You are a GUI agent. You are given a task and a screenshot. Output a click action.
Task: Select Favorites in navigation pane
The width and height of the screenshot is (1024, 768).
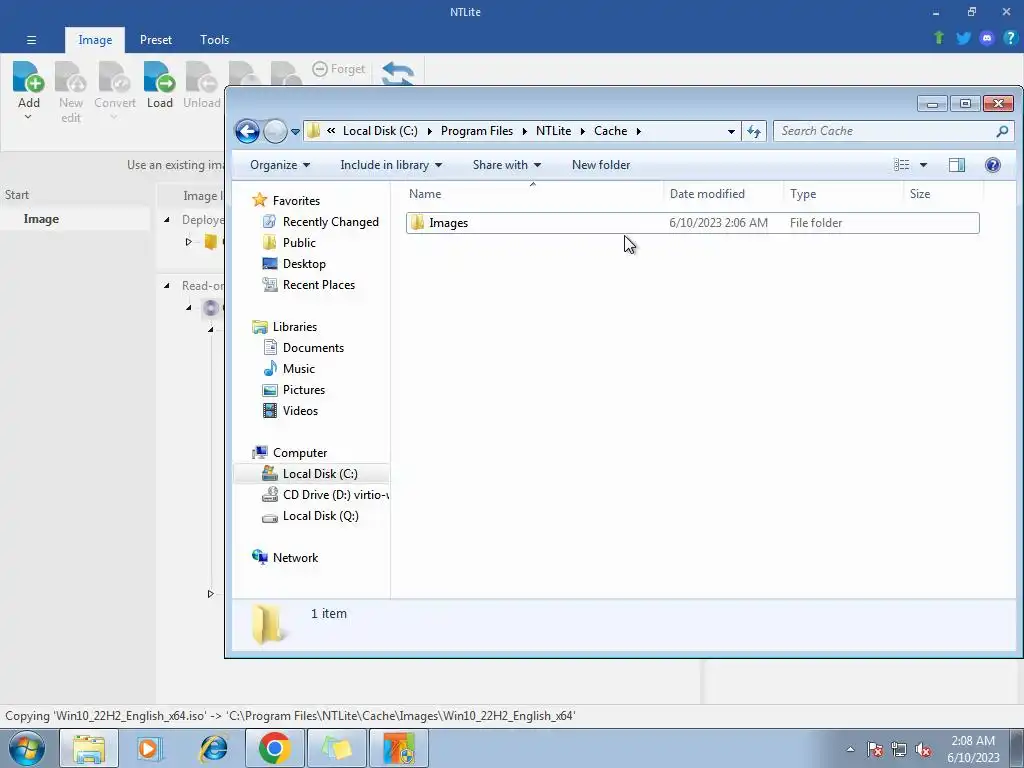[x=296, y=200]
